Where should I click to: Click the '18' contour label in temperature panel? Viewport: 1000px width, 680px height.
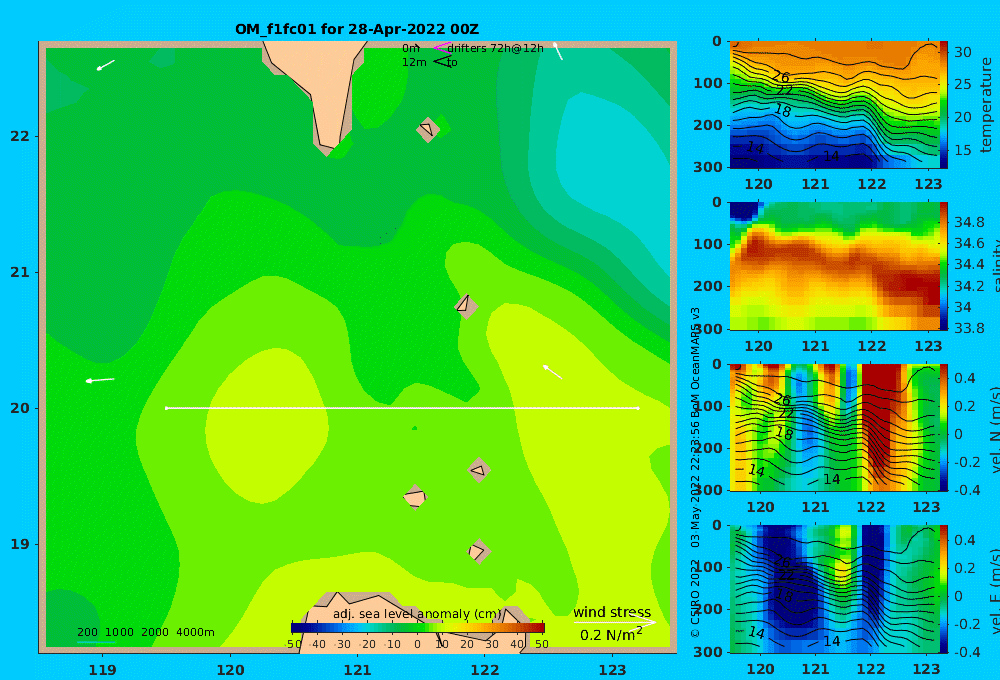(x=783, y=111)
